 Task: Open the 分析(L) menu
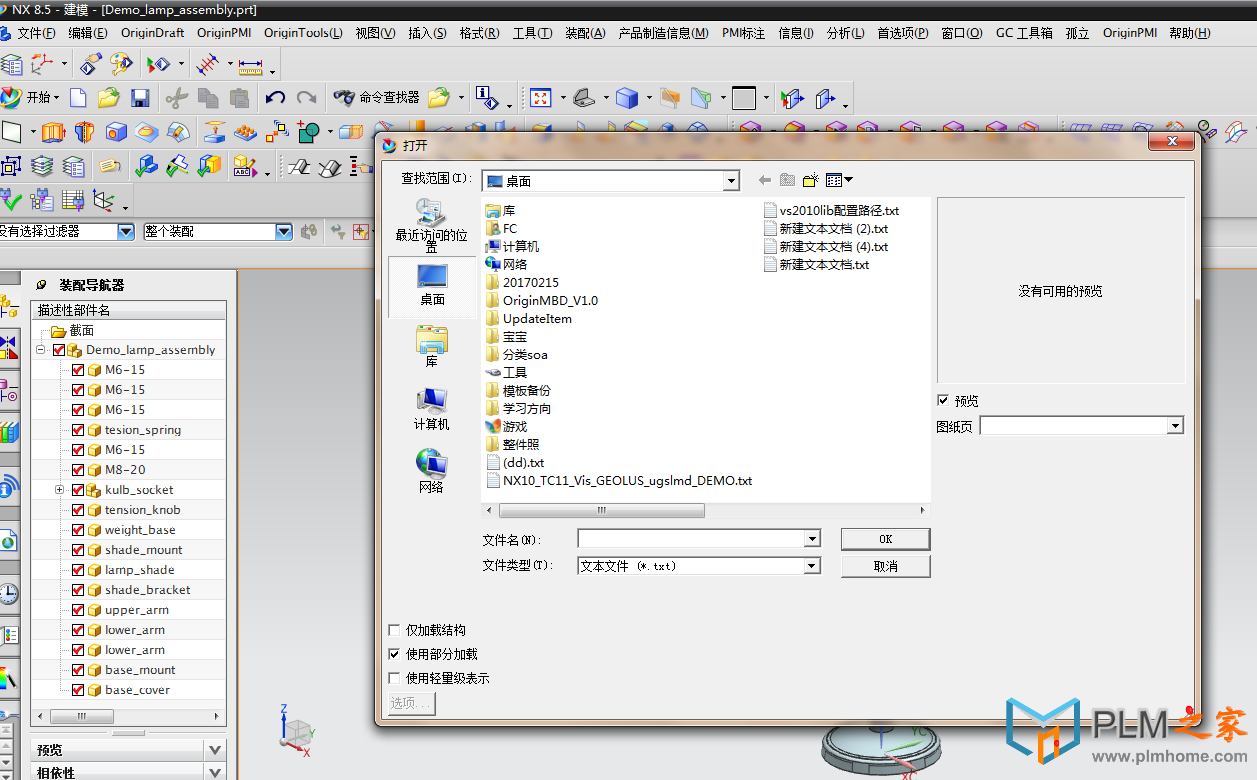(x=845, y=33)
